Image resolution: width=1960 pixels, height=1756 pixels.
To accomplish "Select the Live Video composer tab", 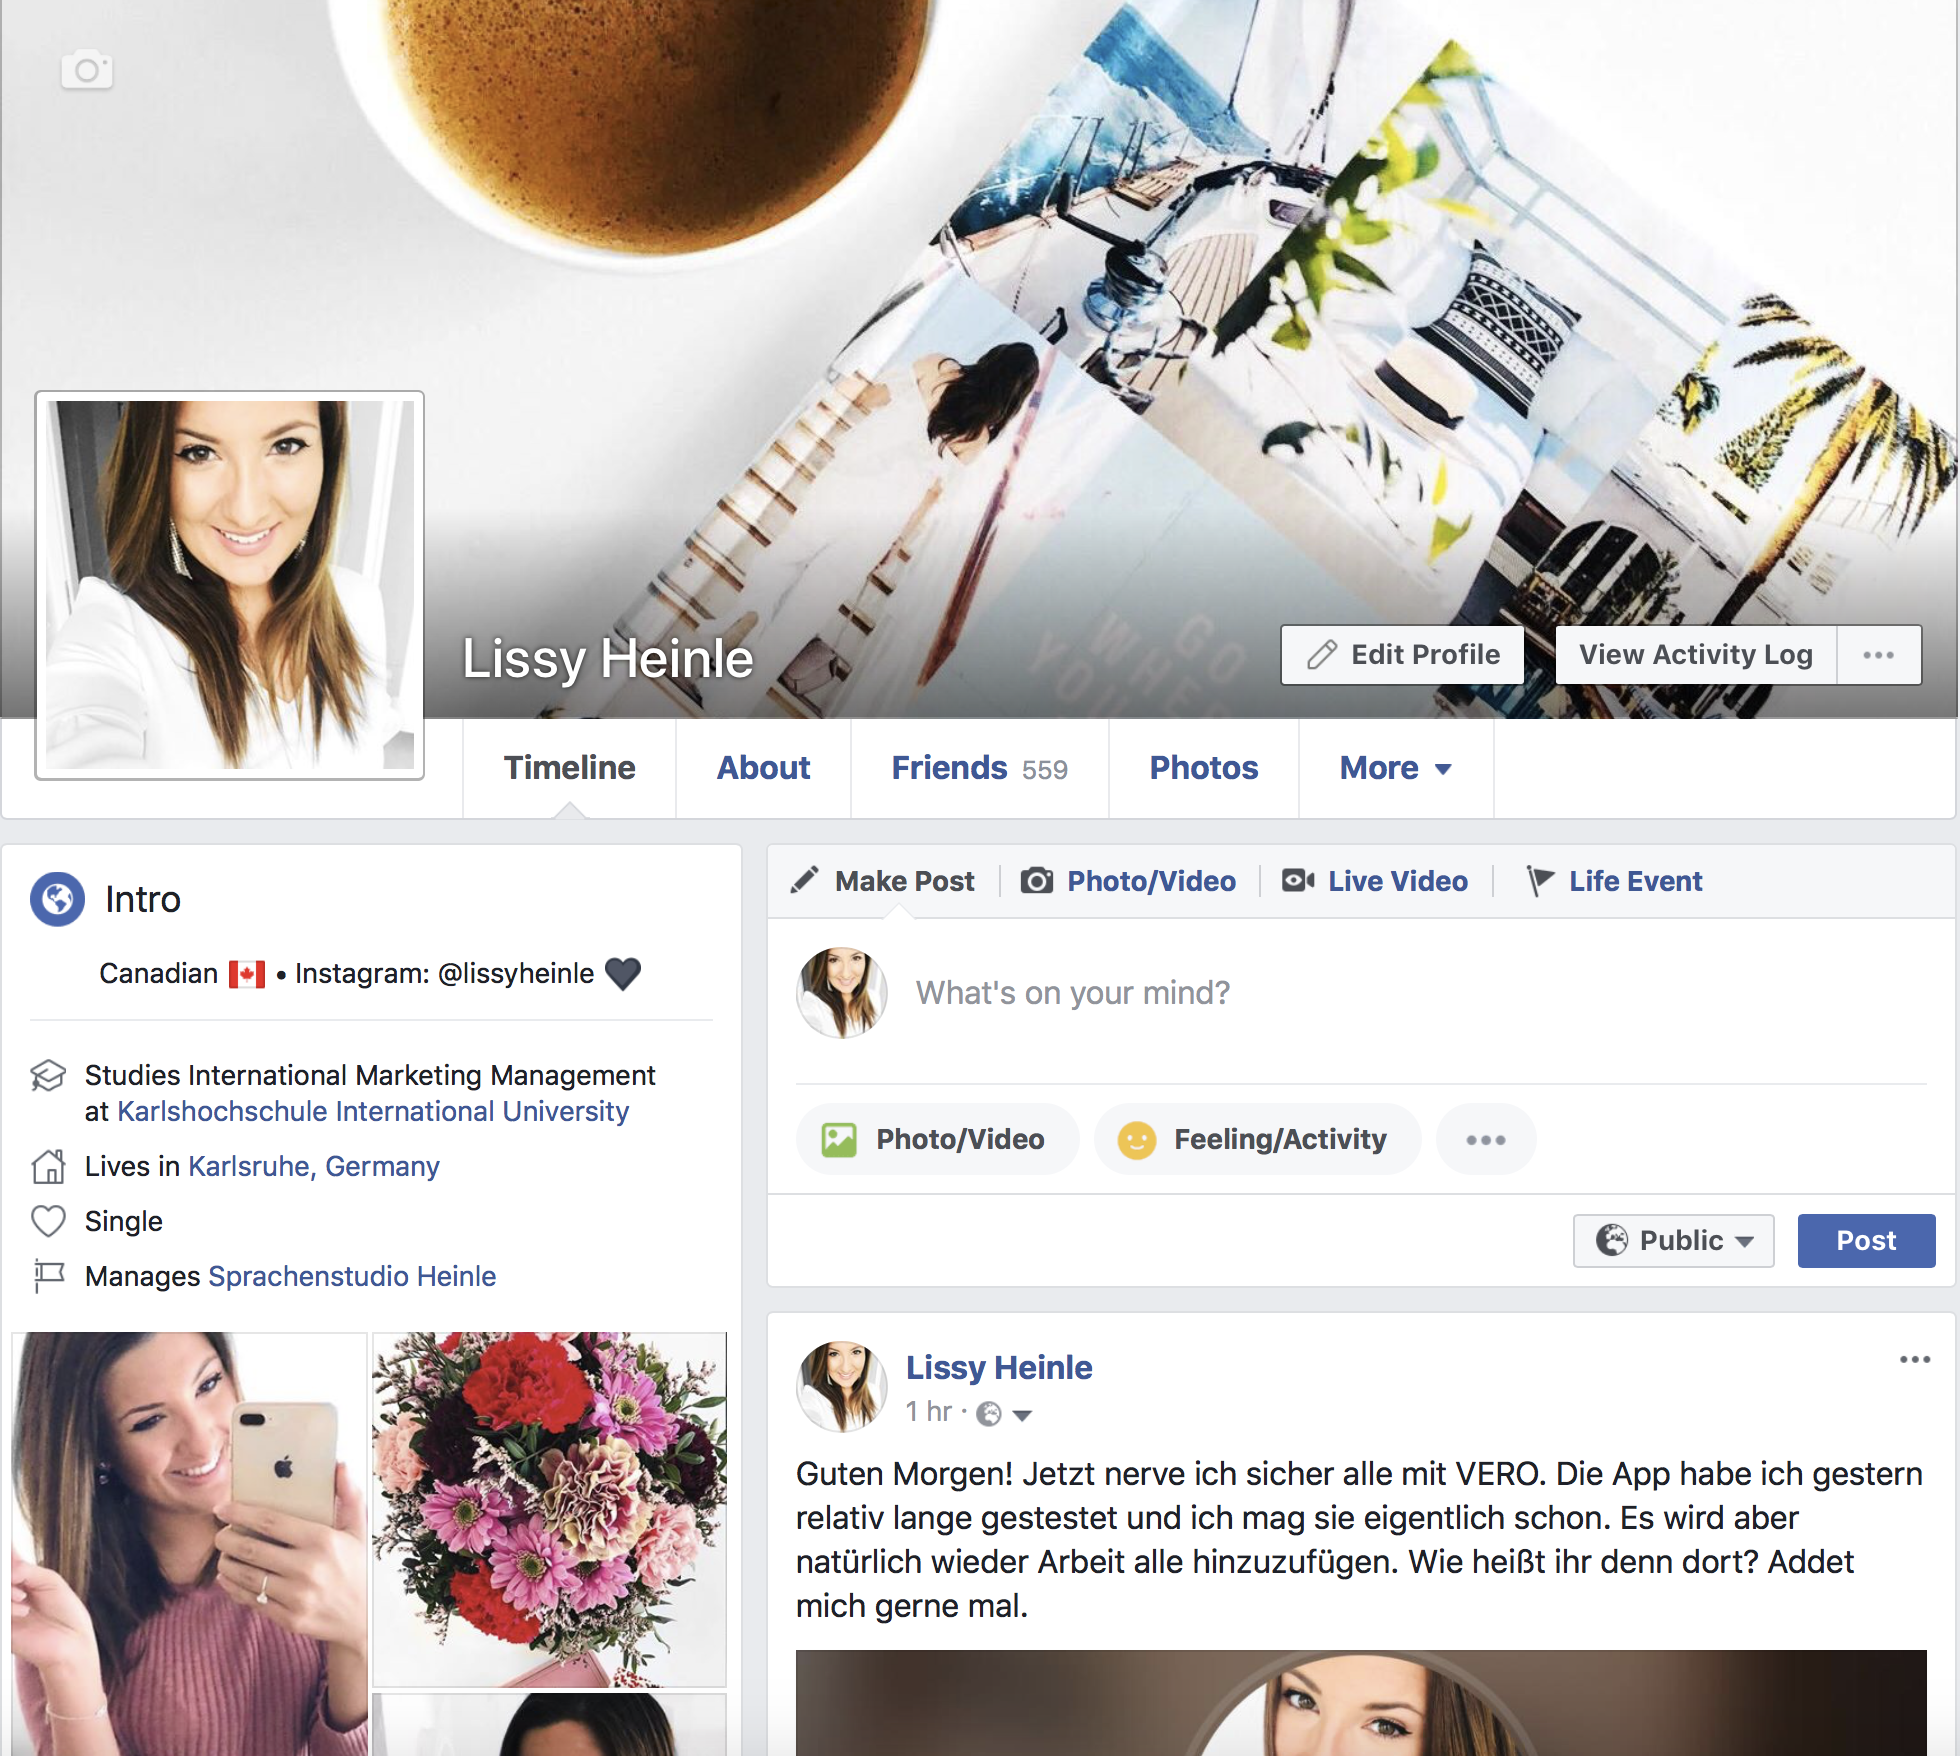I will point(1375,881).
